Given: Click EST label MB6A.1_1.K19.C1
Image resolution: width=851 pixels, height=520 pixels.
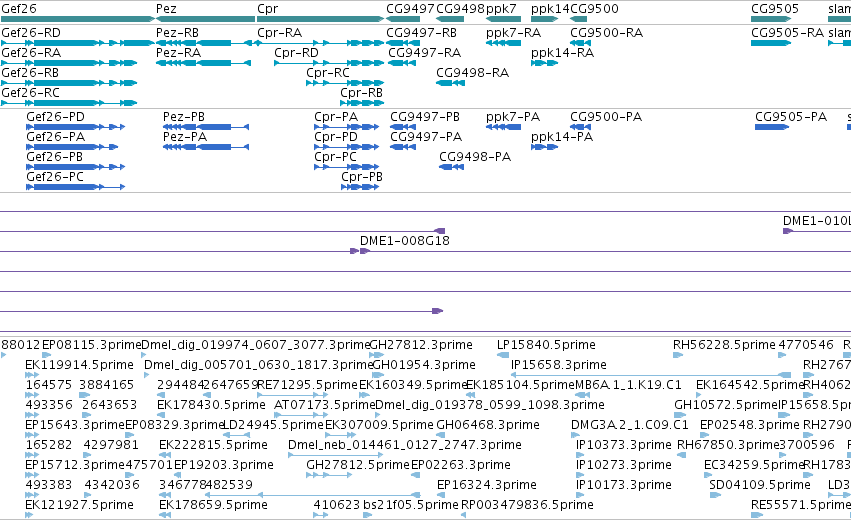Looking at the screenshot, I should (x=628, y=385).
